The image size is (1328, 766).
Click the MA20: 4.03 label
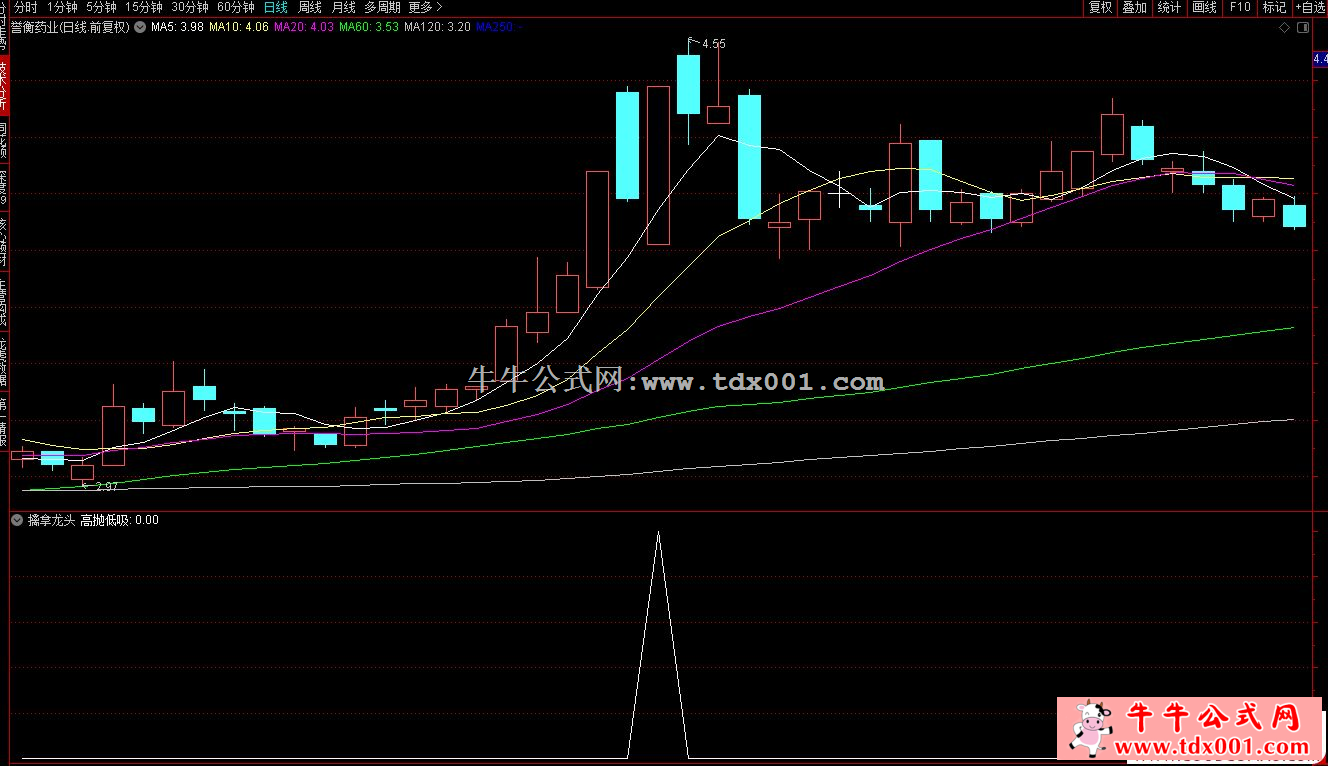tap(304, 27)
